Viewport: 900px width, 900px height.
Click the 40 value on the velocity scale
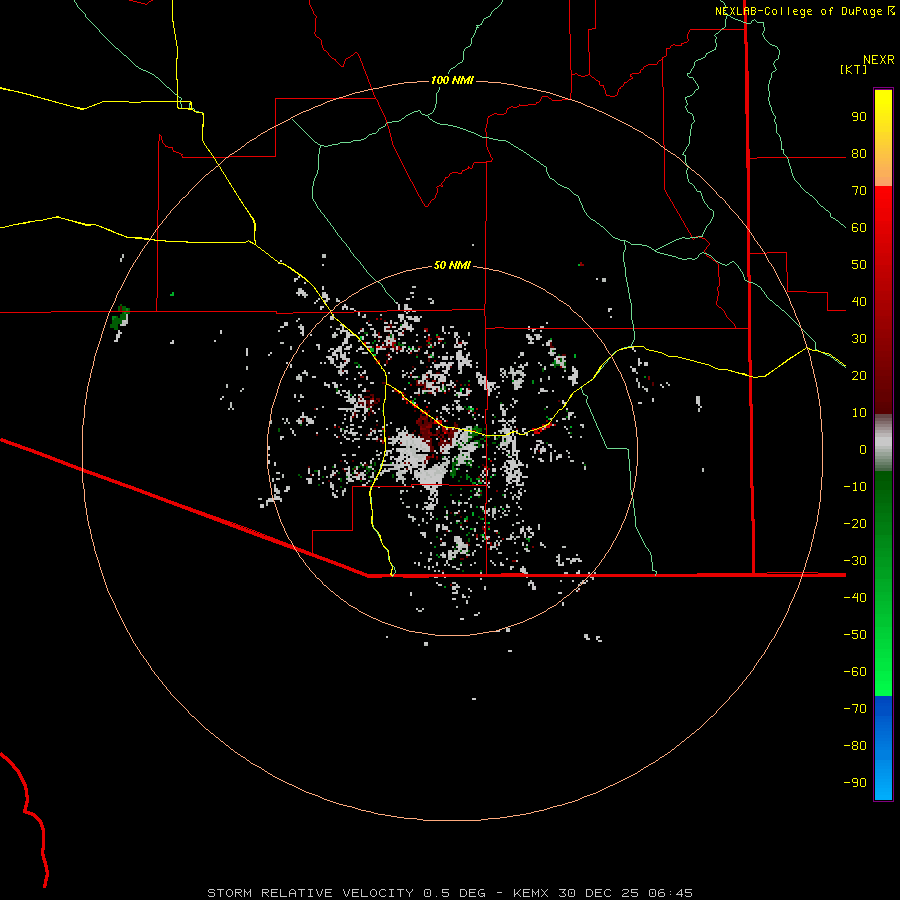tap(859, 301)
